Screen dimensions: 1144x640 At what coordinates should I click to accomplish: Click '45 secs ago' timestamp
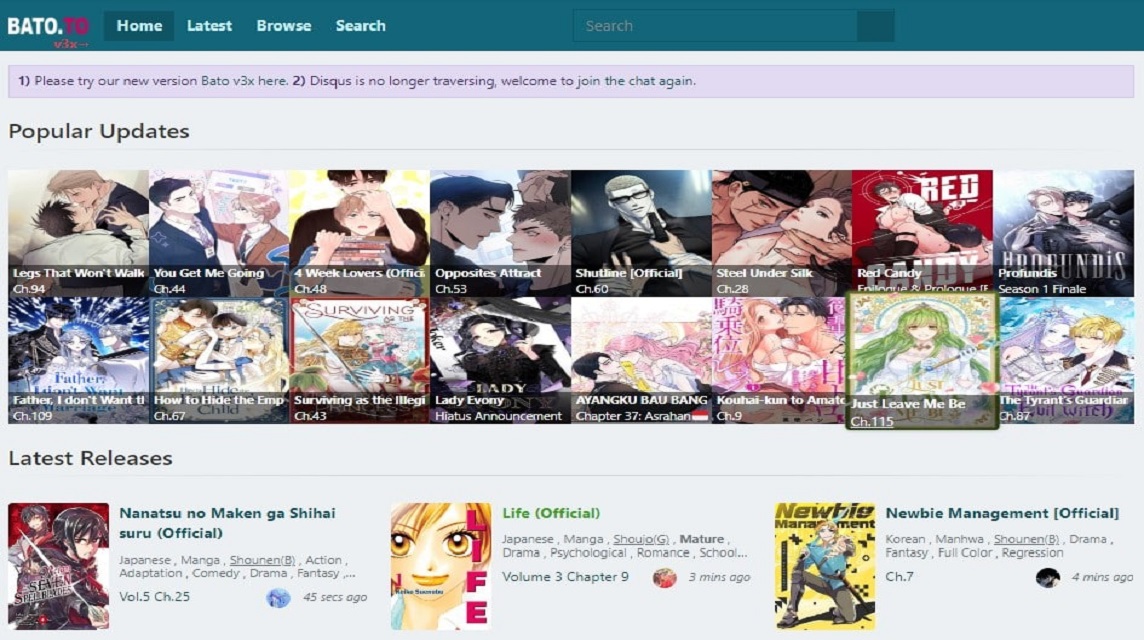pos(335,597)
